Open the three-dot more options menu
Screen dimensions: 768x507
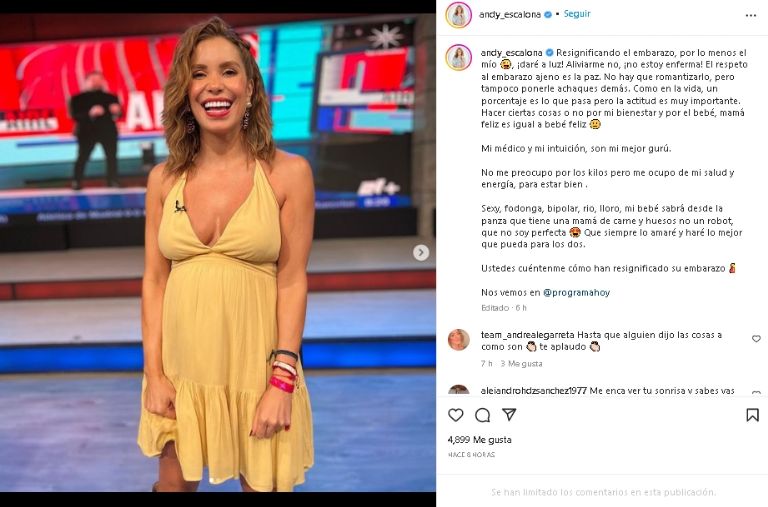click(751, 15)
